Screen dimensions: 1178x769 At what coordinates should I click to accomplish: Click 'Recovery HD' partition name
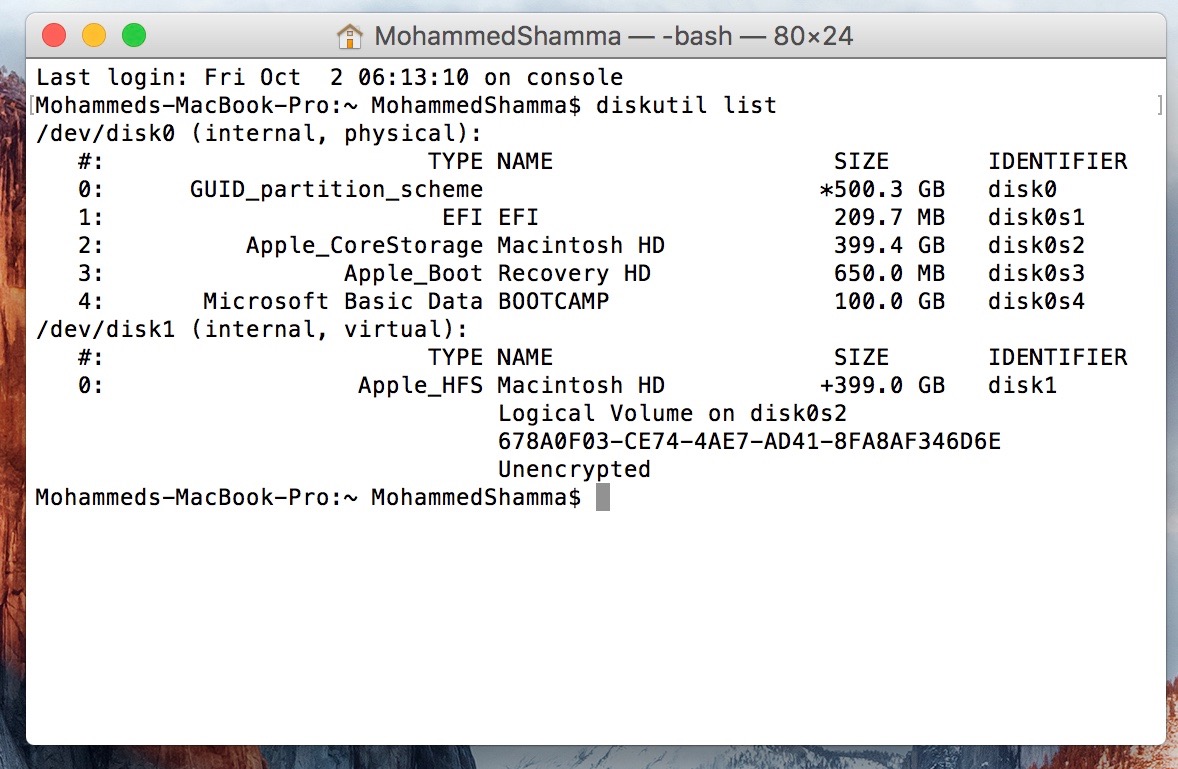coord(574,273)
